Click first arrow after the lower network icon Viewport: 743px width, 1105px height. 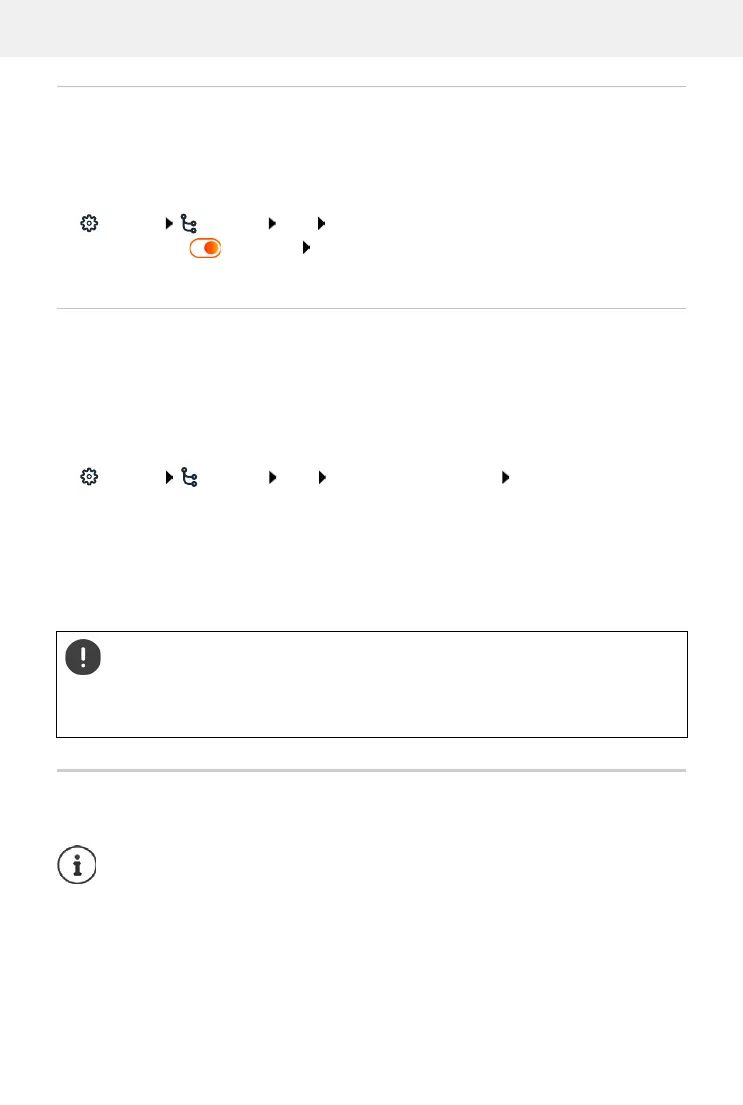271,478
